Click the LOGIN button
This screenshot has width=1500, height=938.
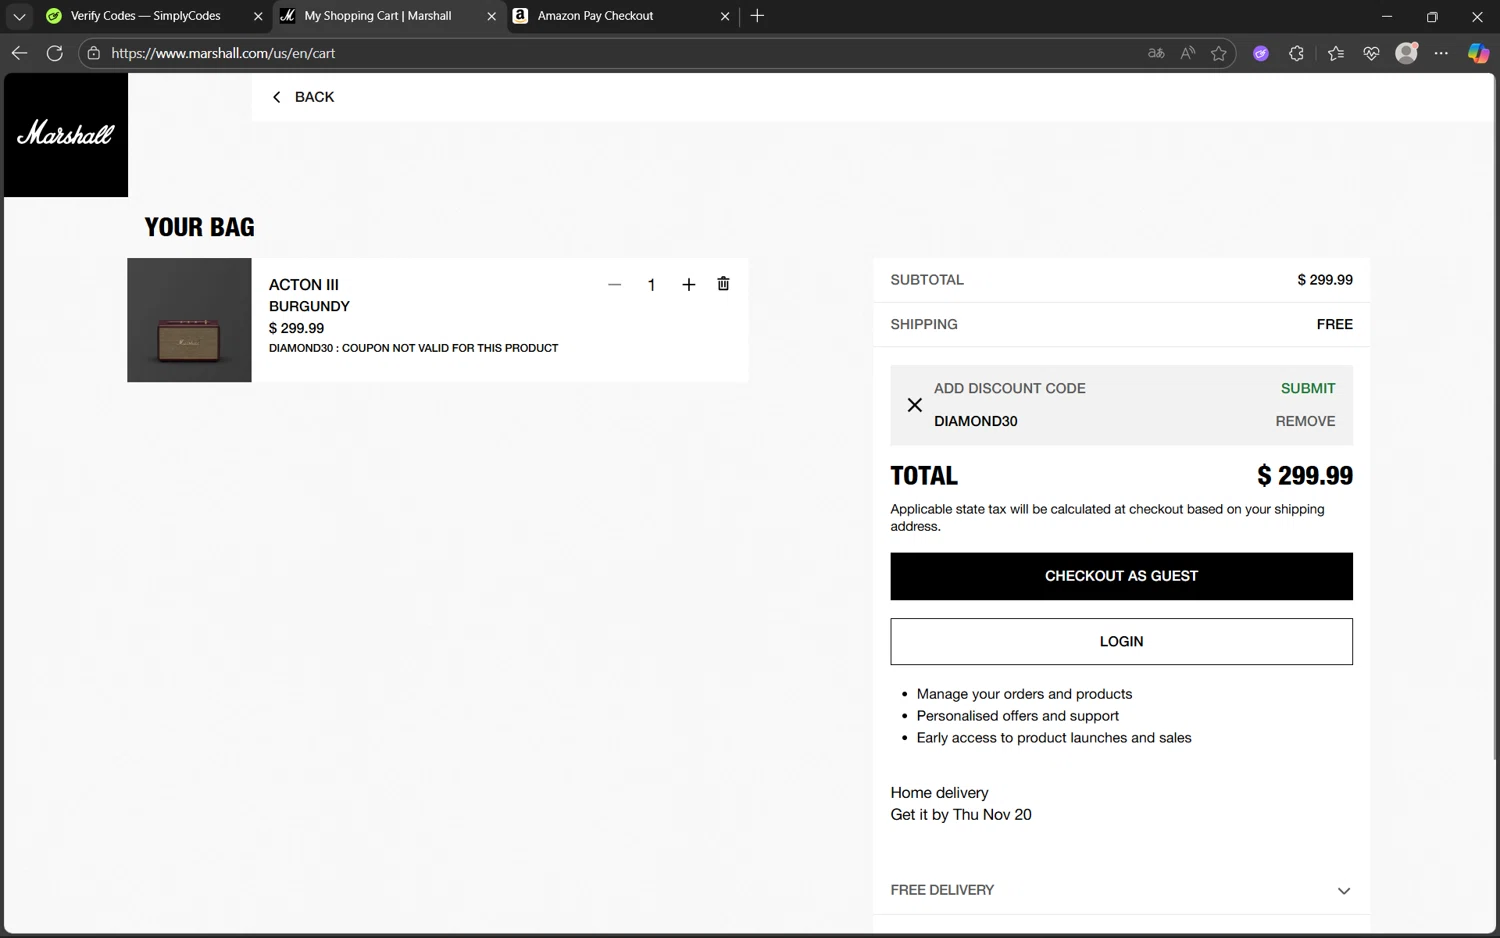[1121, 641]
